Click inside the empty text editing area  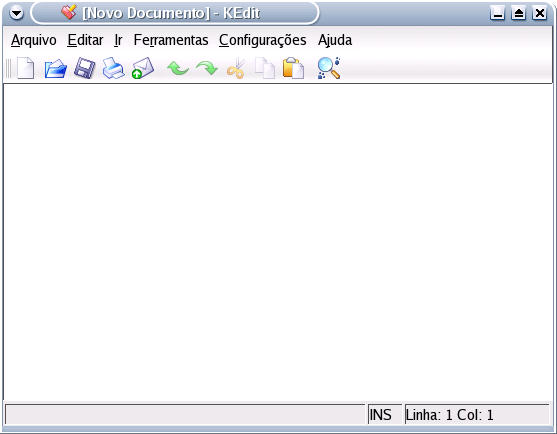pos(278,243)
